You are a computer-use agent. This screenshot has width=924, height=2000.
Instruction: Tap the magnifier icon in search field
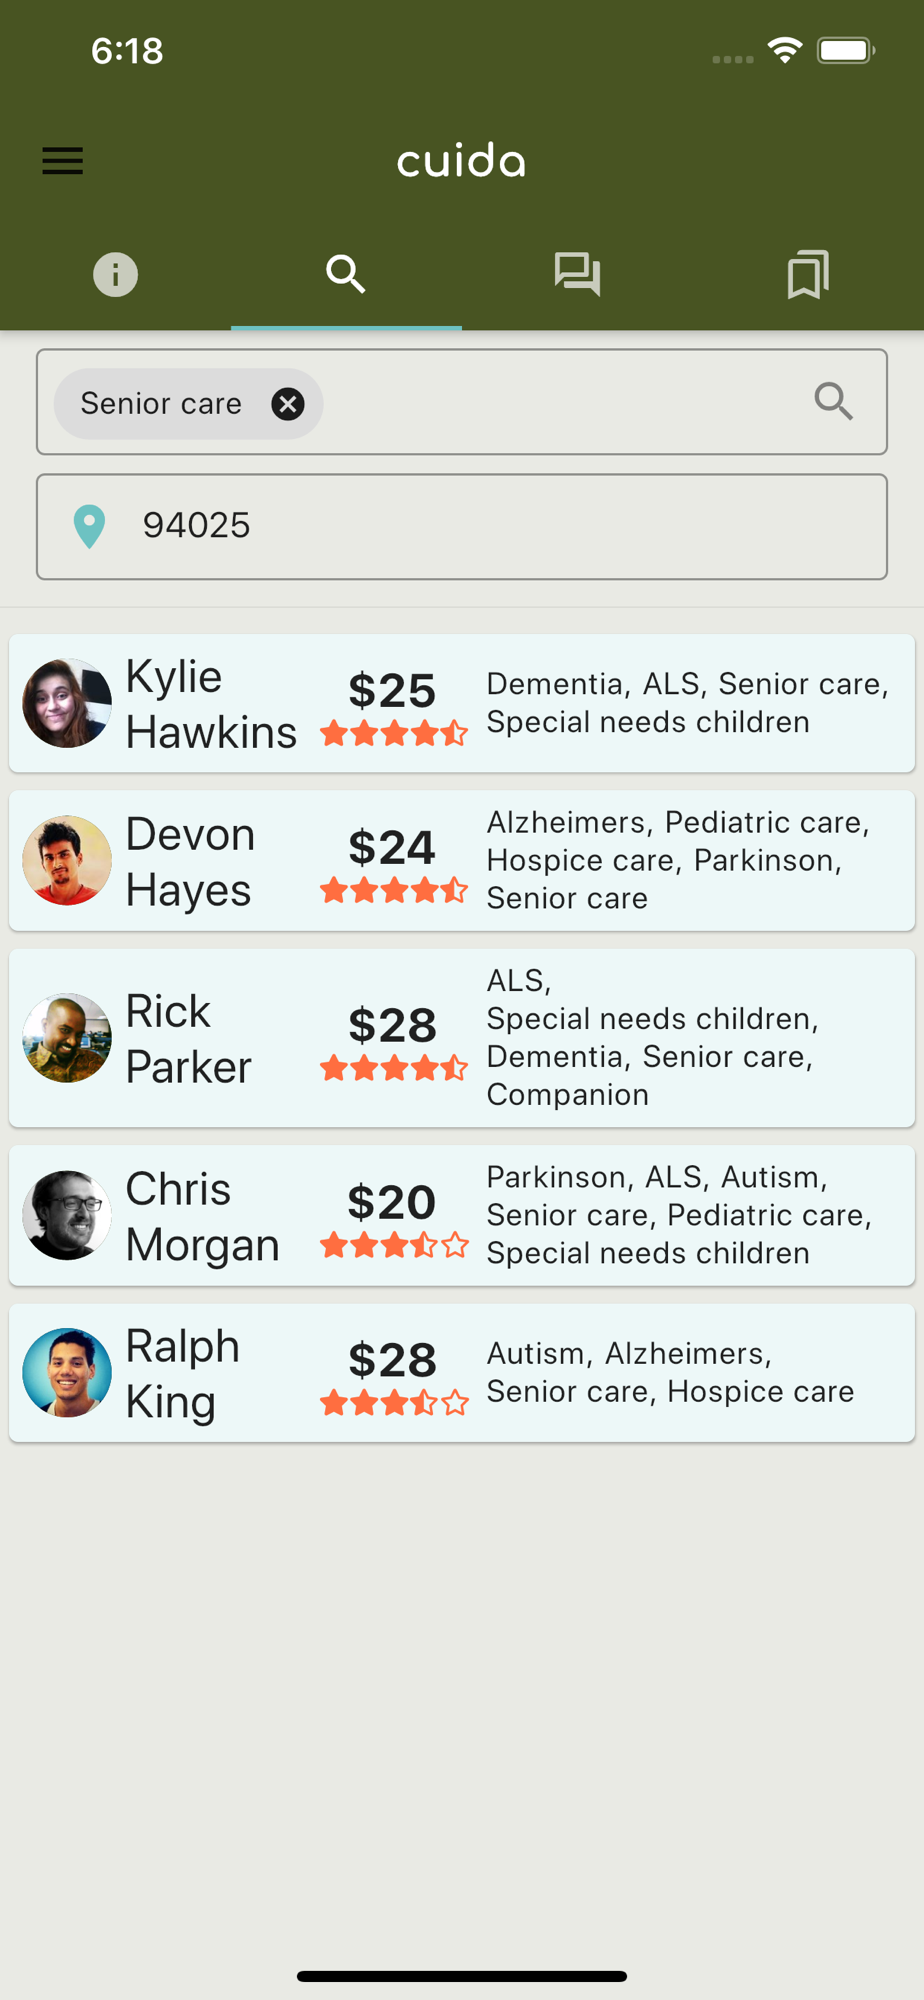click(x=833, y=402)
